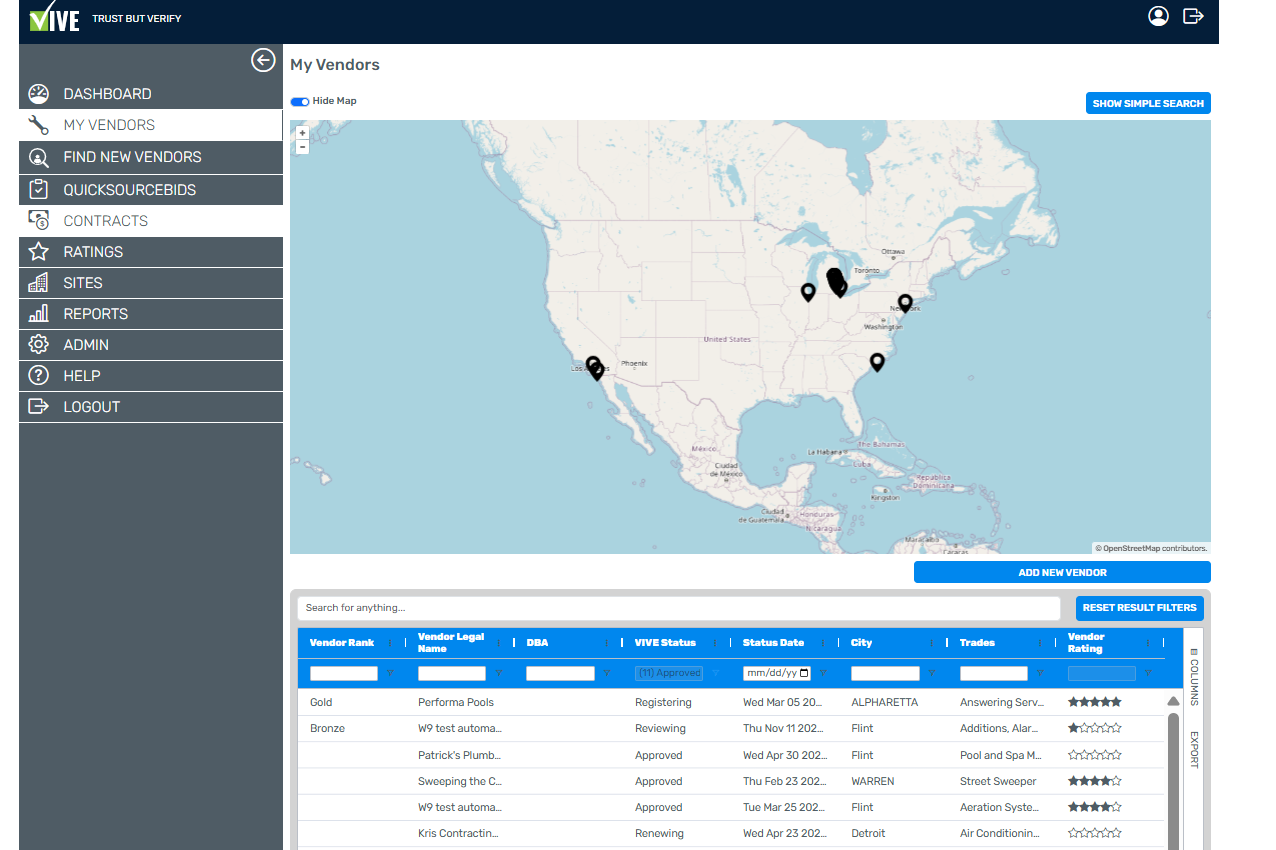The image size is (1276, 850).
Task: Click the 'Performa Pools' vendor name
Action: tap(456, 703)
